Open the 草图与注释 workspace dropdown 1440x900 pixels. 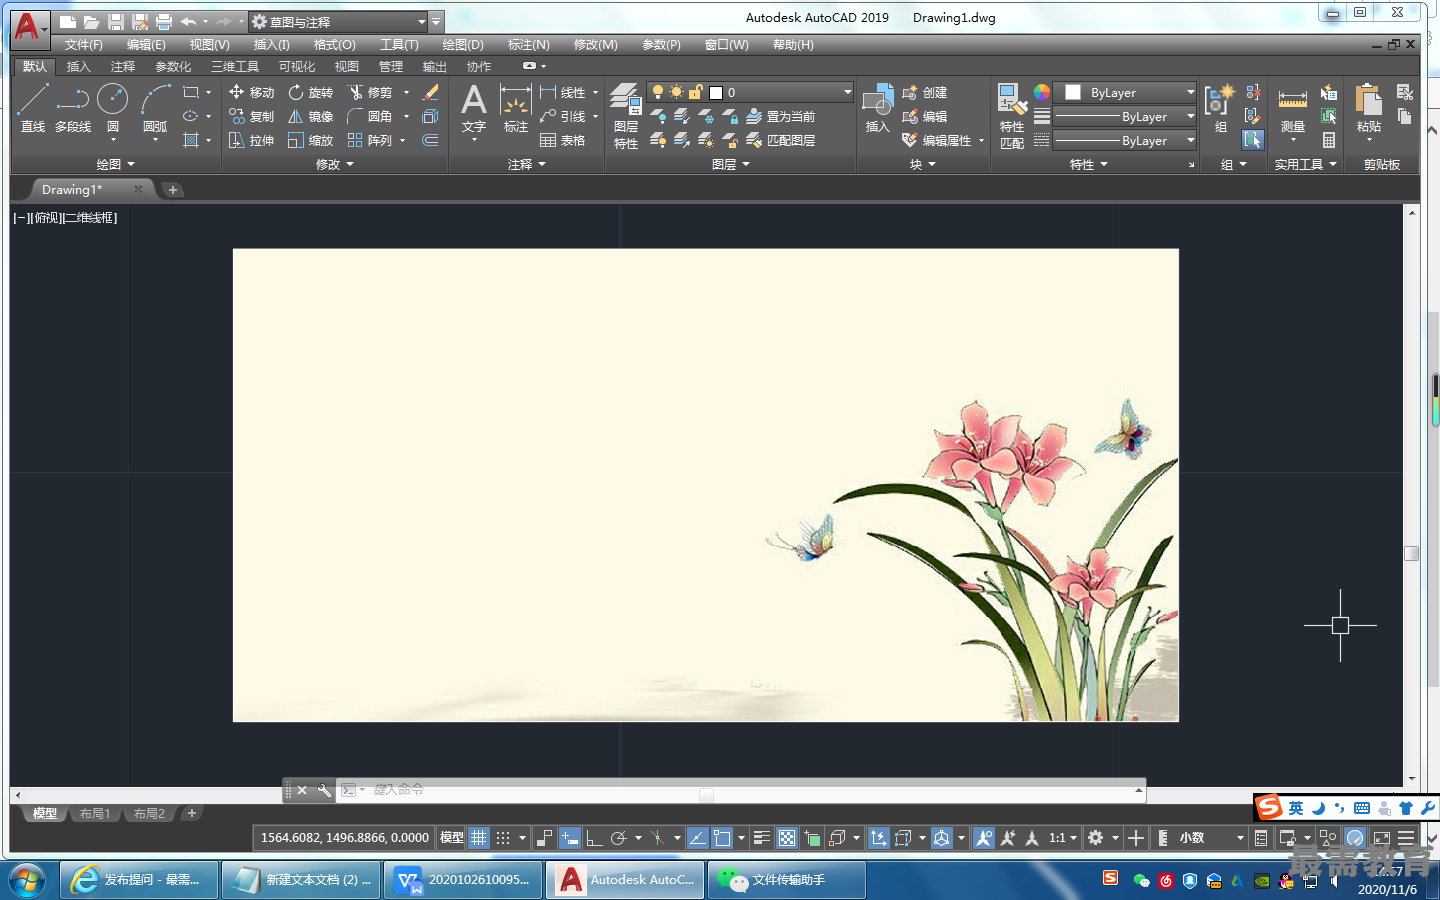click(339, 21)
